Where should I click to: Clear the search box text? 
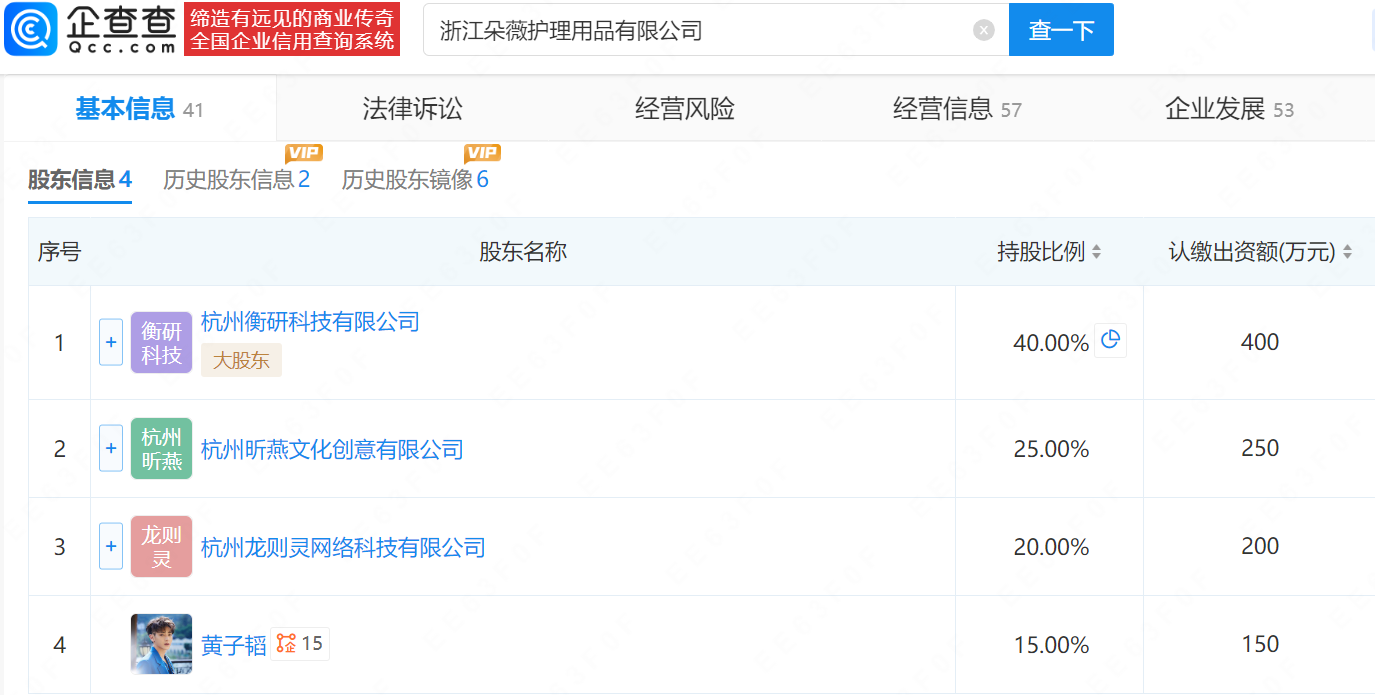tap(984, 30)
